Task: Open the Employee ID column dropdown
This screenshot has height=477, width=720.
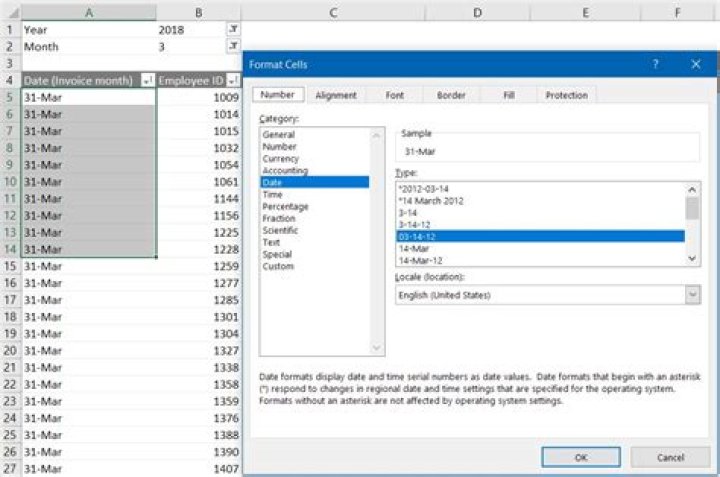Action: point(233,80)
